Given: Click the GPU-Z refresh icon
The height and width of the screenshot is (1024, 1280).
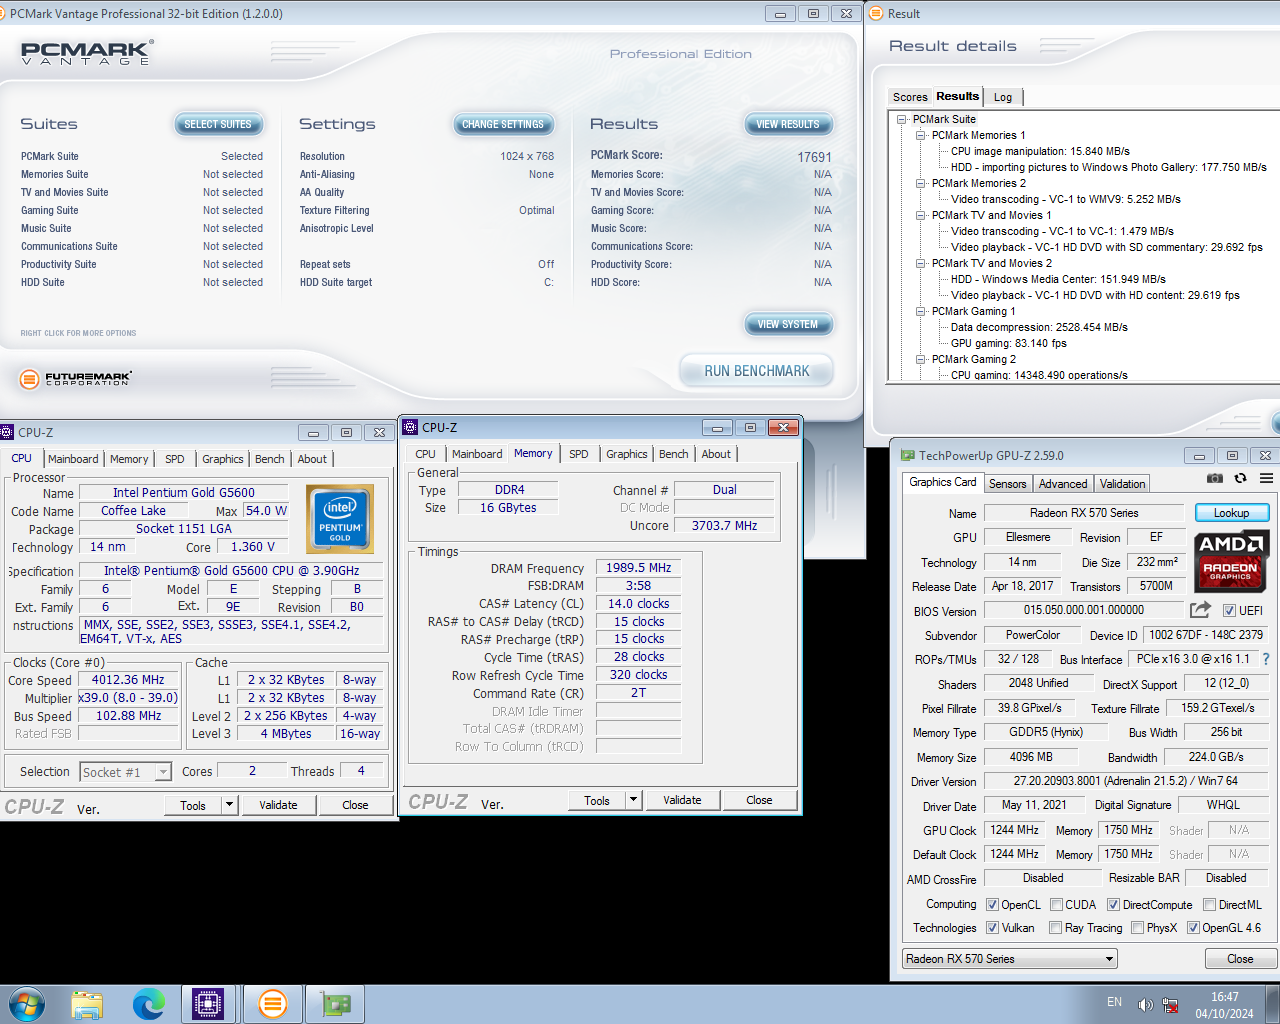Looking at the screenshot, I should pos(1240,479).
